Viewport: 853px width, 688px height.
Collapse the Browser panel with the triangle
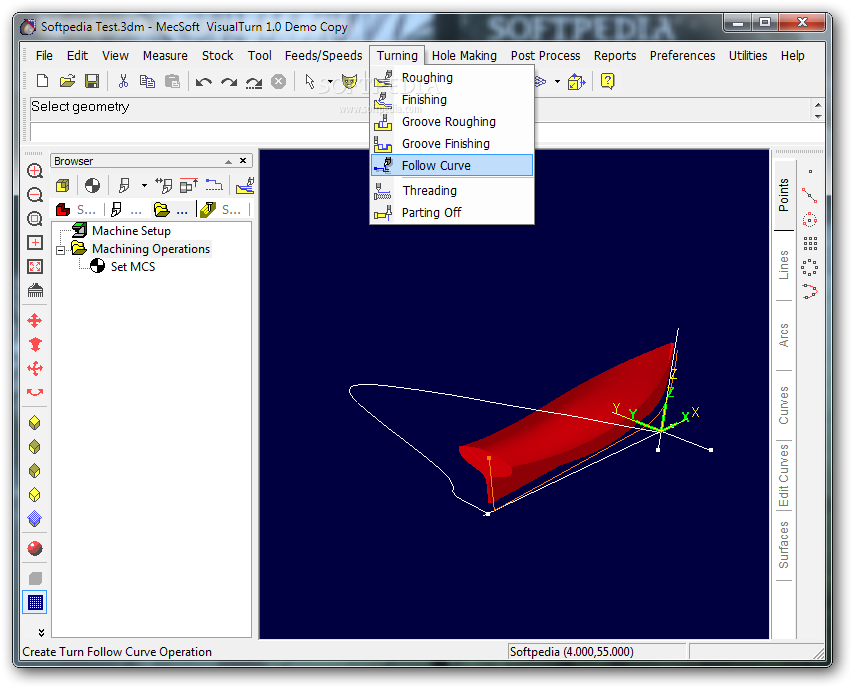point(228,162)
